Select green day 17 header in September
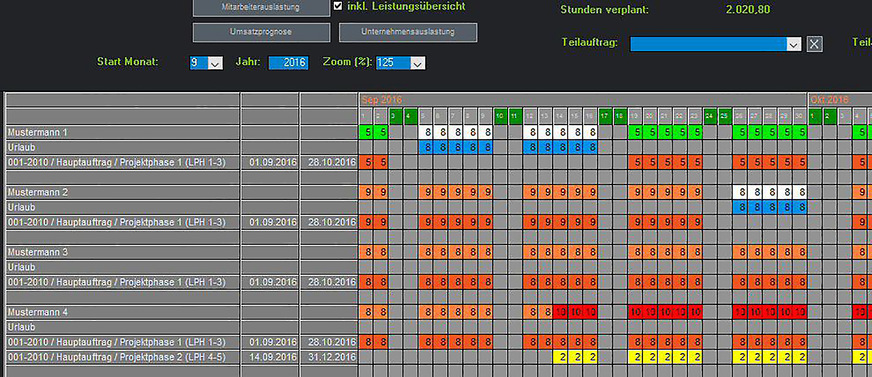Viewport: 872px width, 377px height. pos(605,116)
